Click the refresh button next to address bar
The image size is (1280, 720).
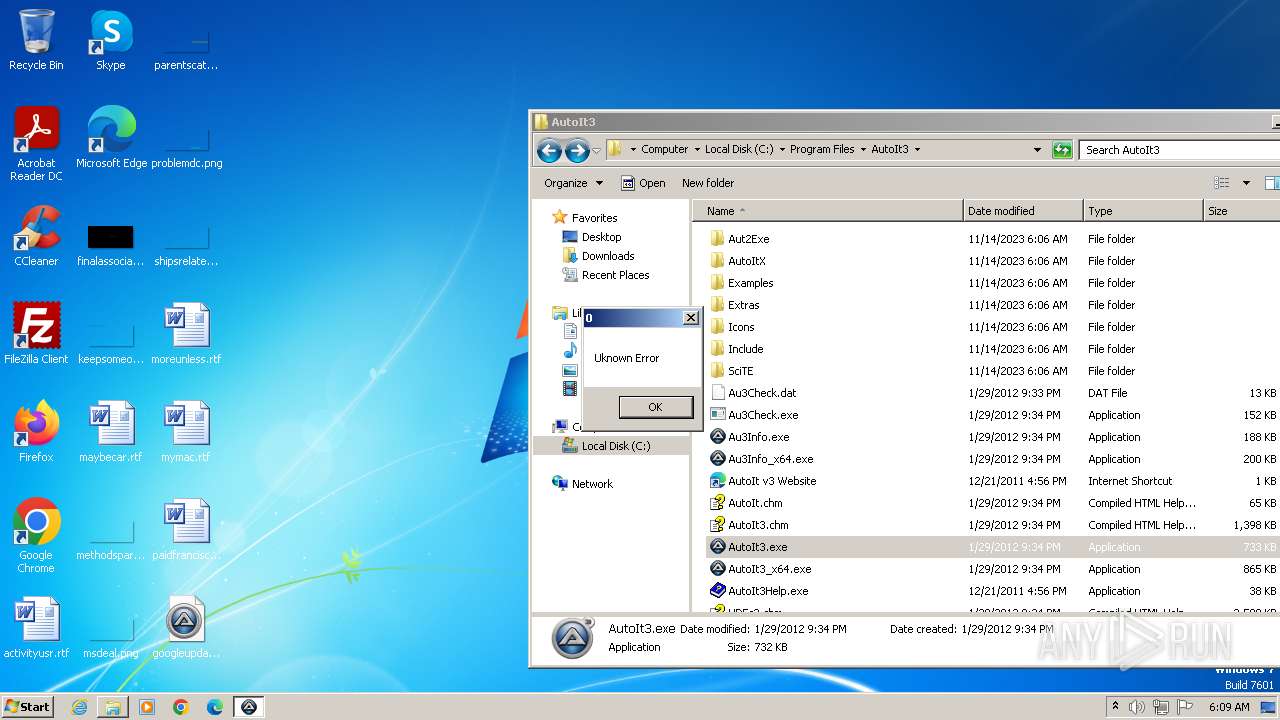coord(1062,150)
